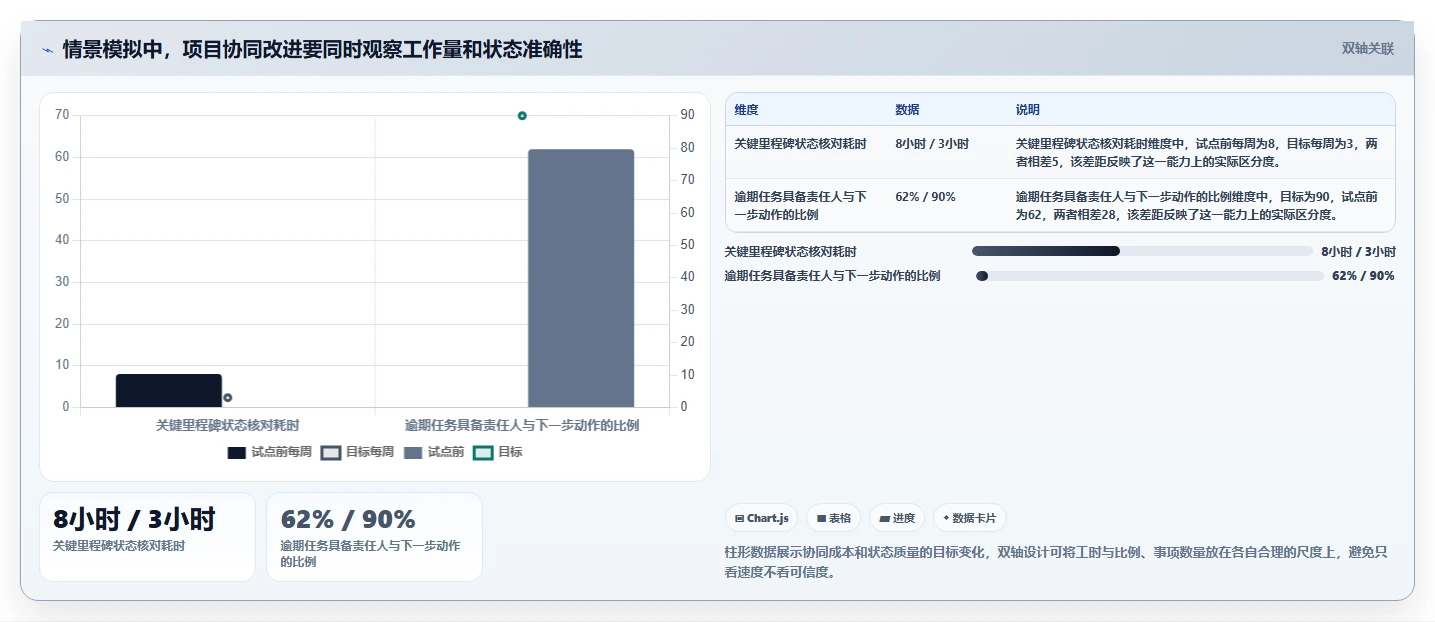Toggle the 目标每周 legend item

(357, 452)
